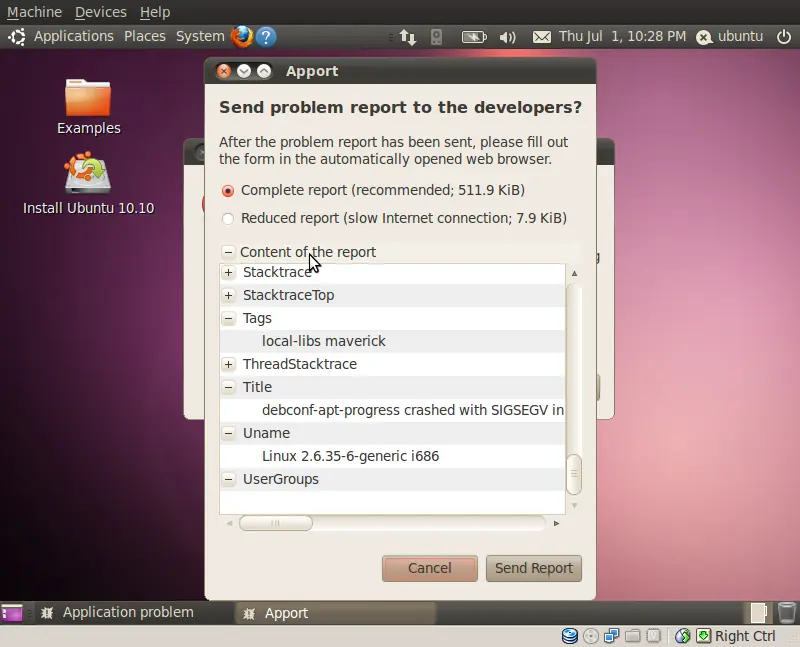This screenshot has width=800, height=647.
Task: Click the Ubuntu logo in the panel
Action: click(17, 37)
